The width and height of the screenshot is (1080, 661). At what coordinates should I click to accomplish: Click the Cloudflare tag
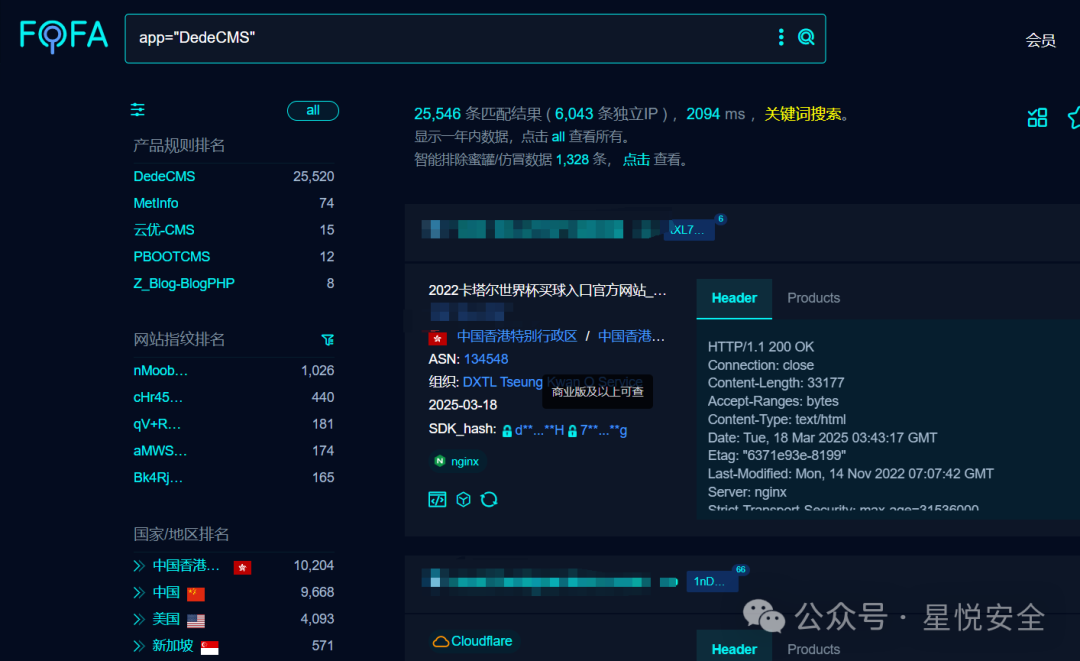[x=473, y=642]
